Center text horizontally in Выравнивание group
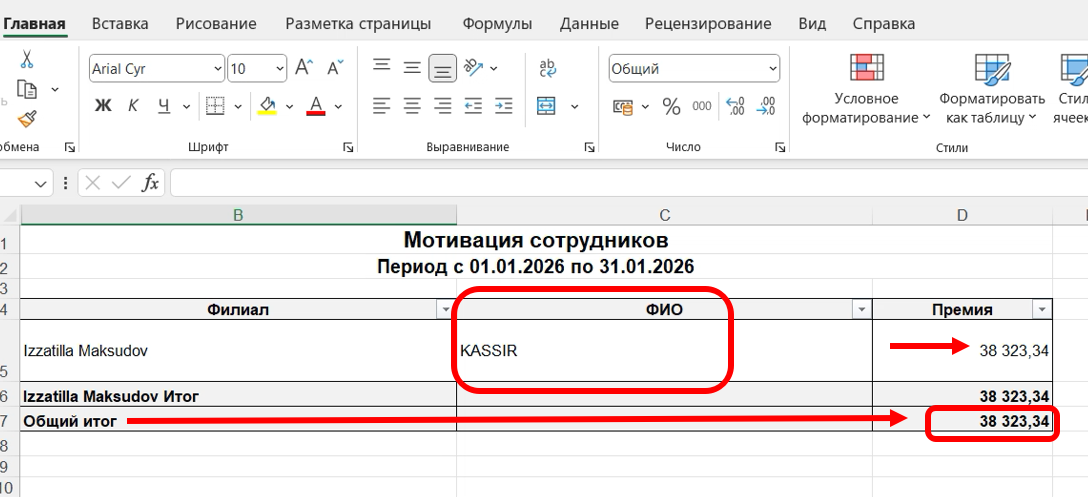Image resolution: width=1088 pixels, height=497 pixels. pyautogui.click(x=412, y=106)
